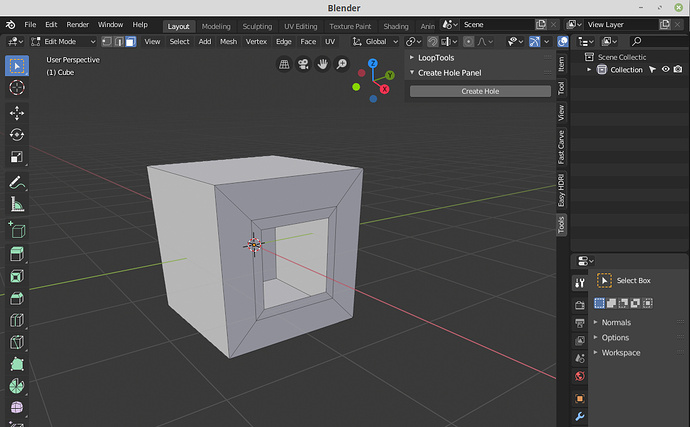The image size is (690, 427).
Task: Expand the Options panel
Action: pos(615,338)
